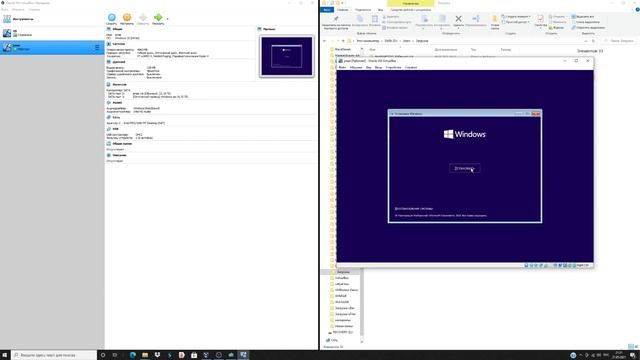Click Explorer Up-one-level arrow

point(343,41)
